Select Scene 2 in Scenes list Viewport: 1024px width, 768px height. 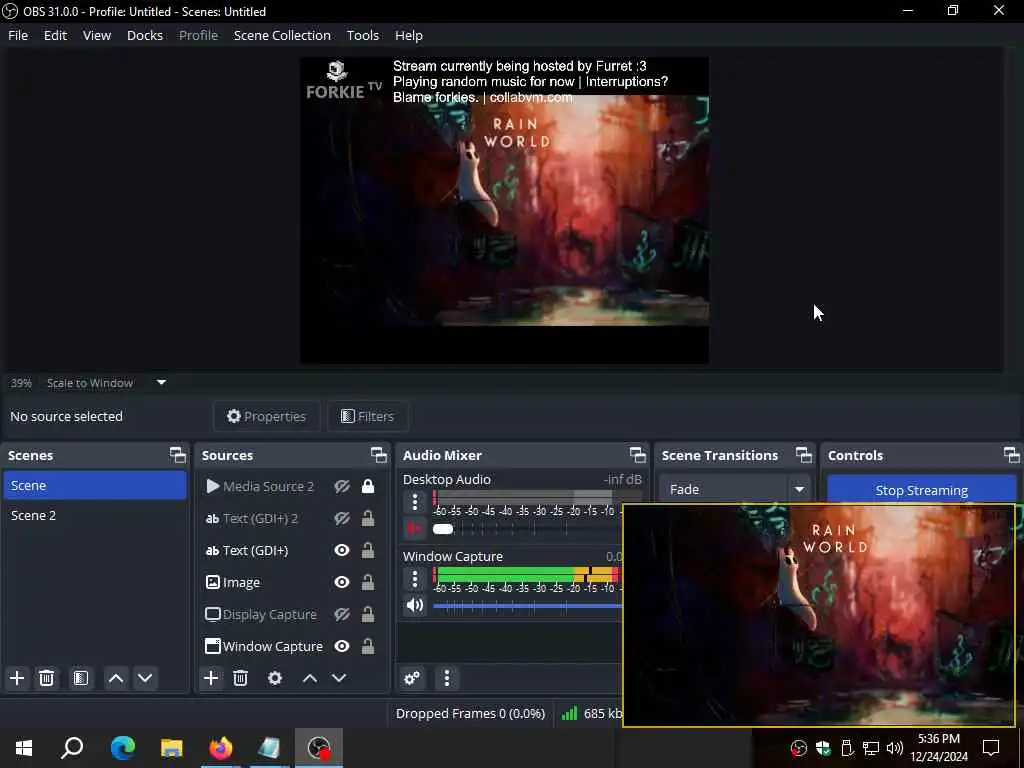(x=95, y=515)
